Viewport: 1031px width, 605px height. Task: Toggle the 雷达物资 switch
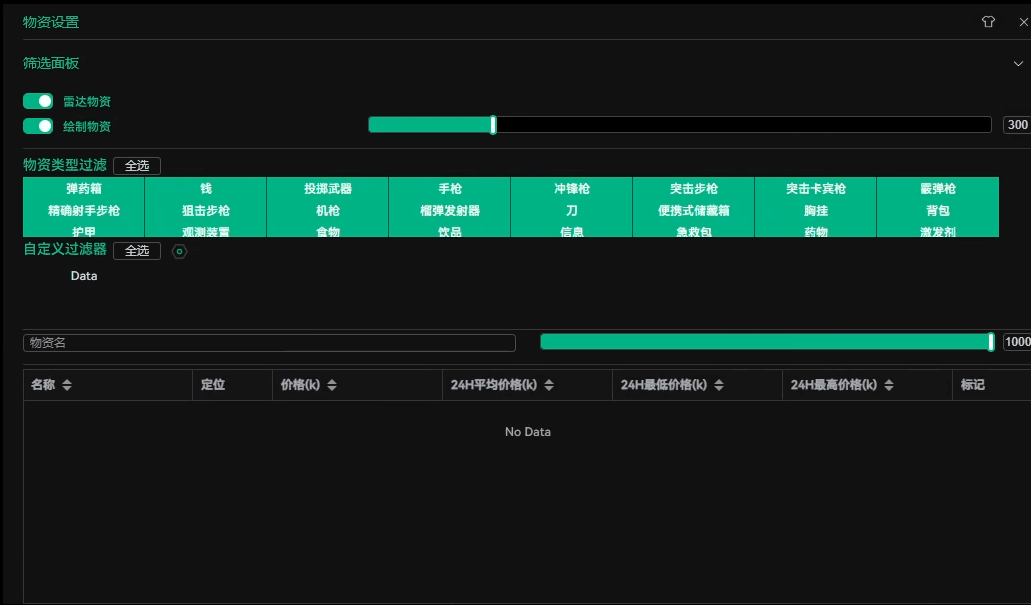tap(38, 101)
